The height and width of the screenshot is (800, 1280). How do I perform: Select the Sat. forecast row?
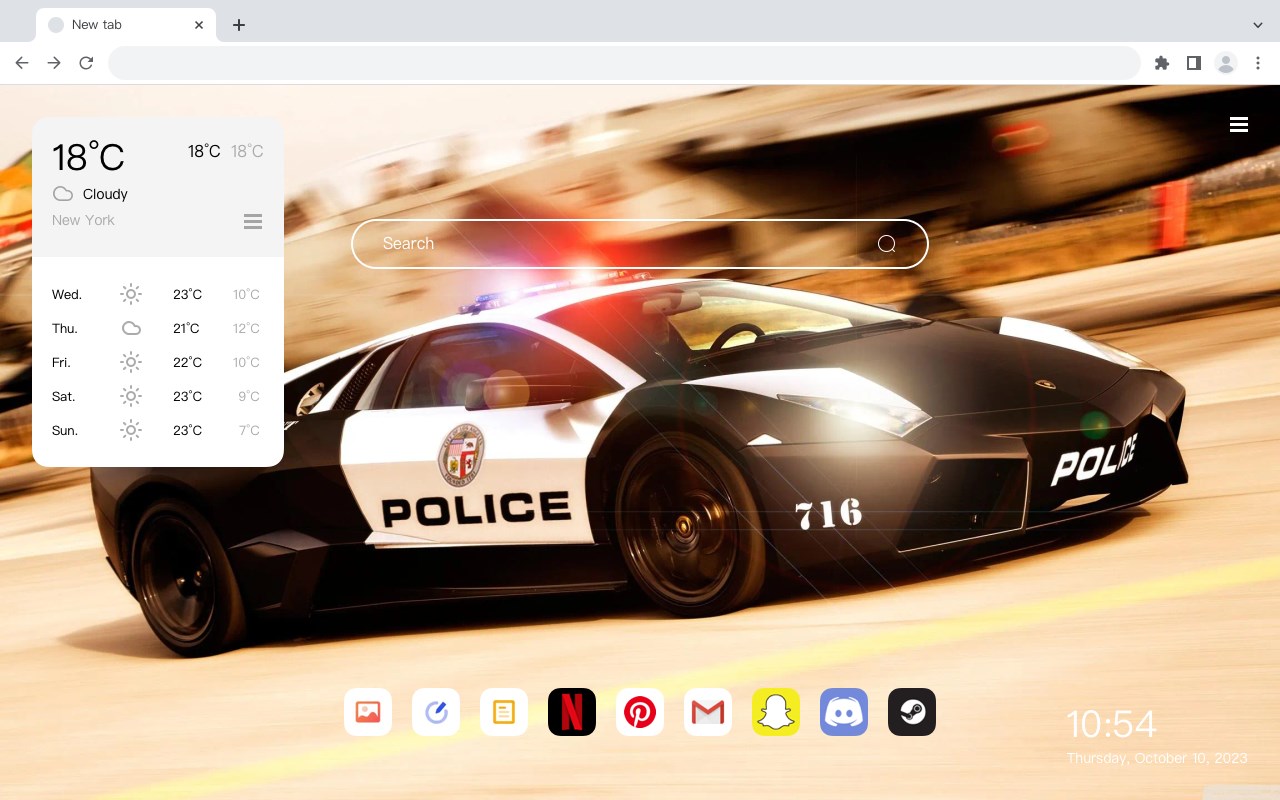point(158,396)
